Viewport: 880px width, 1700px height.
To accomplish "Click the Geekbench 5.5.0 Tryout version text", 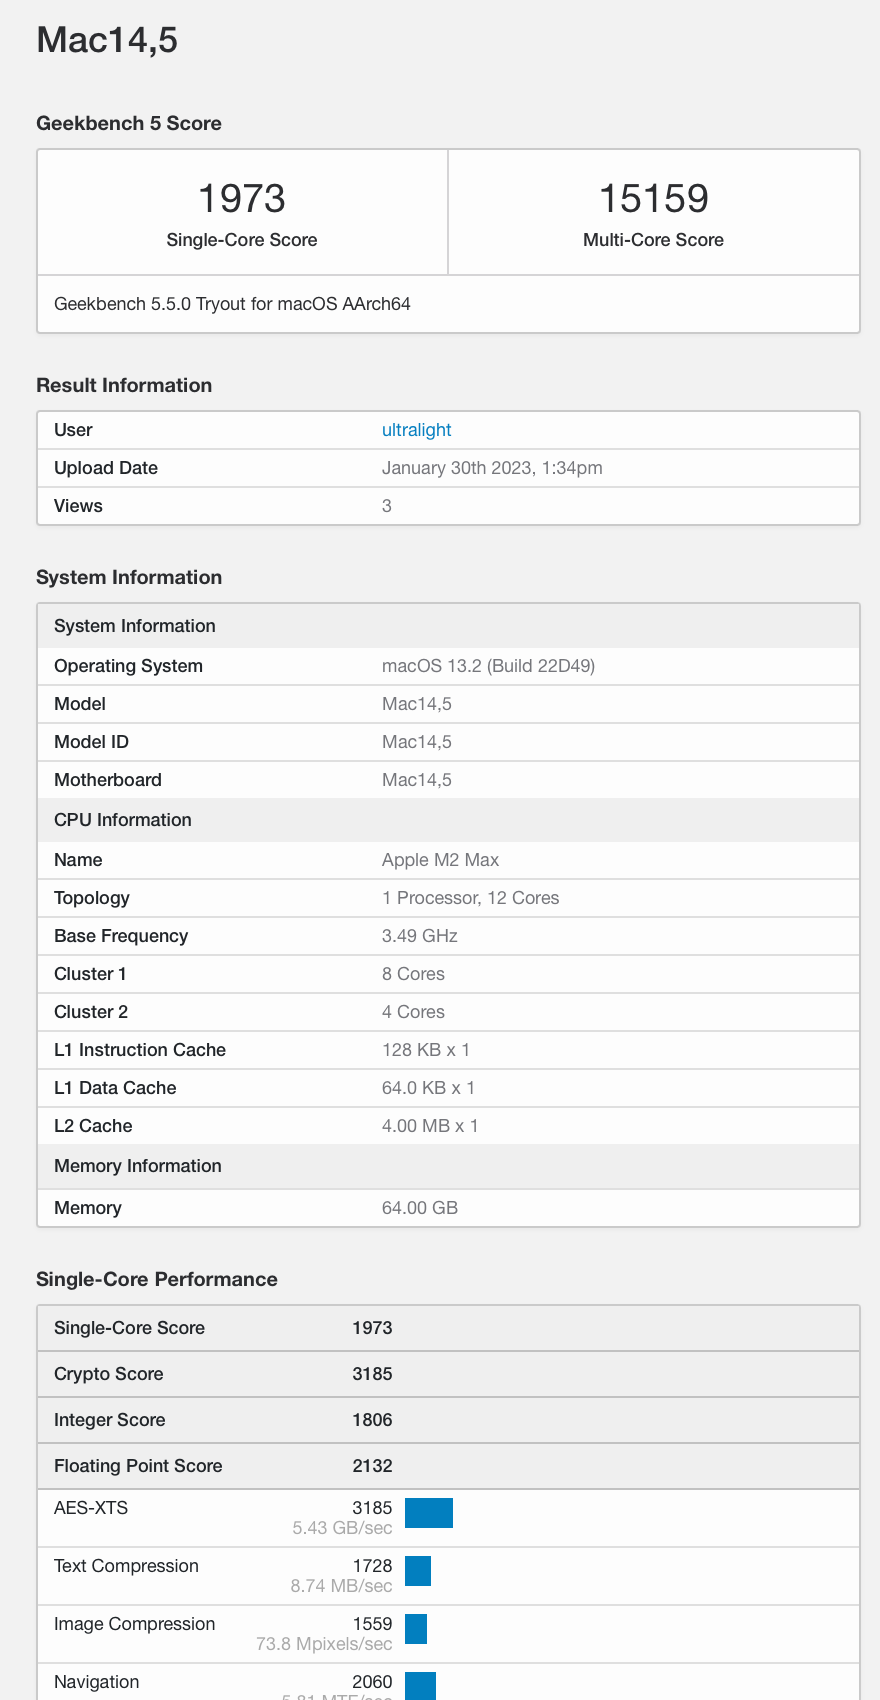I will click(232, 304).
